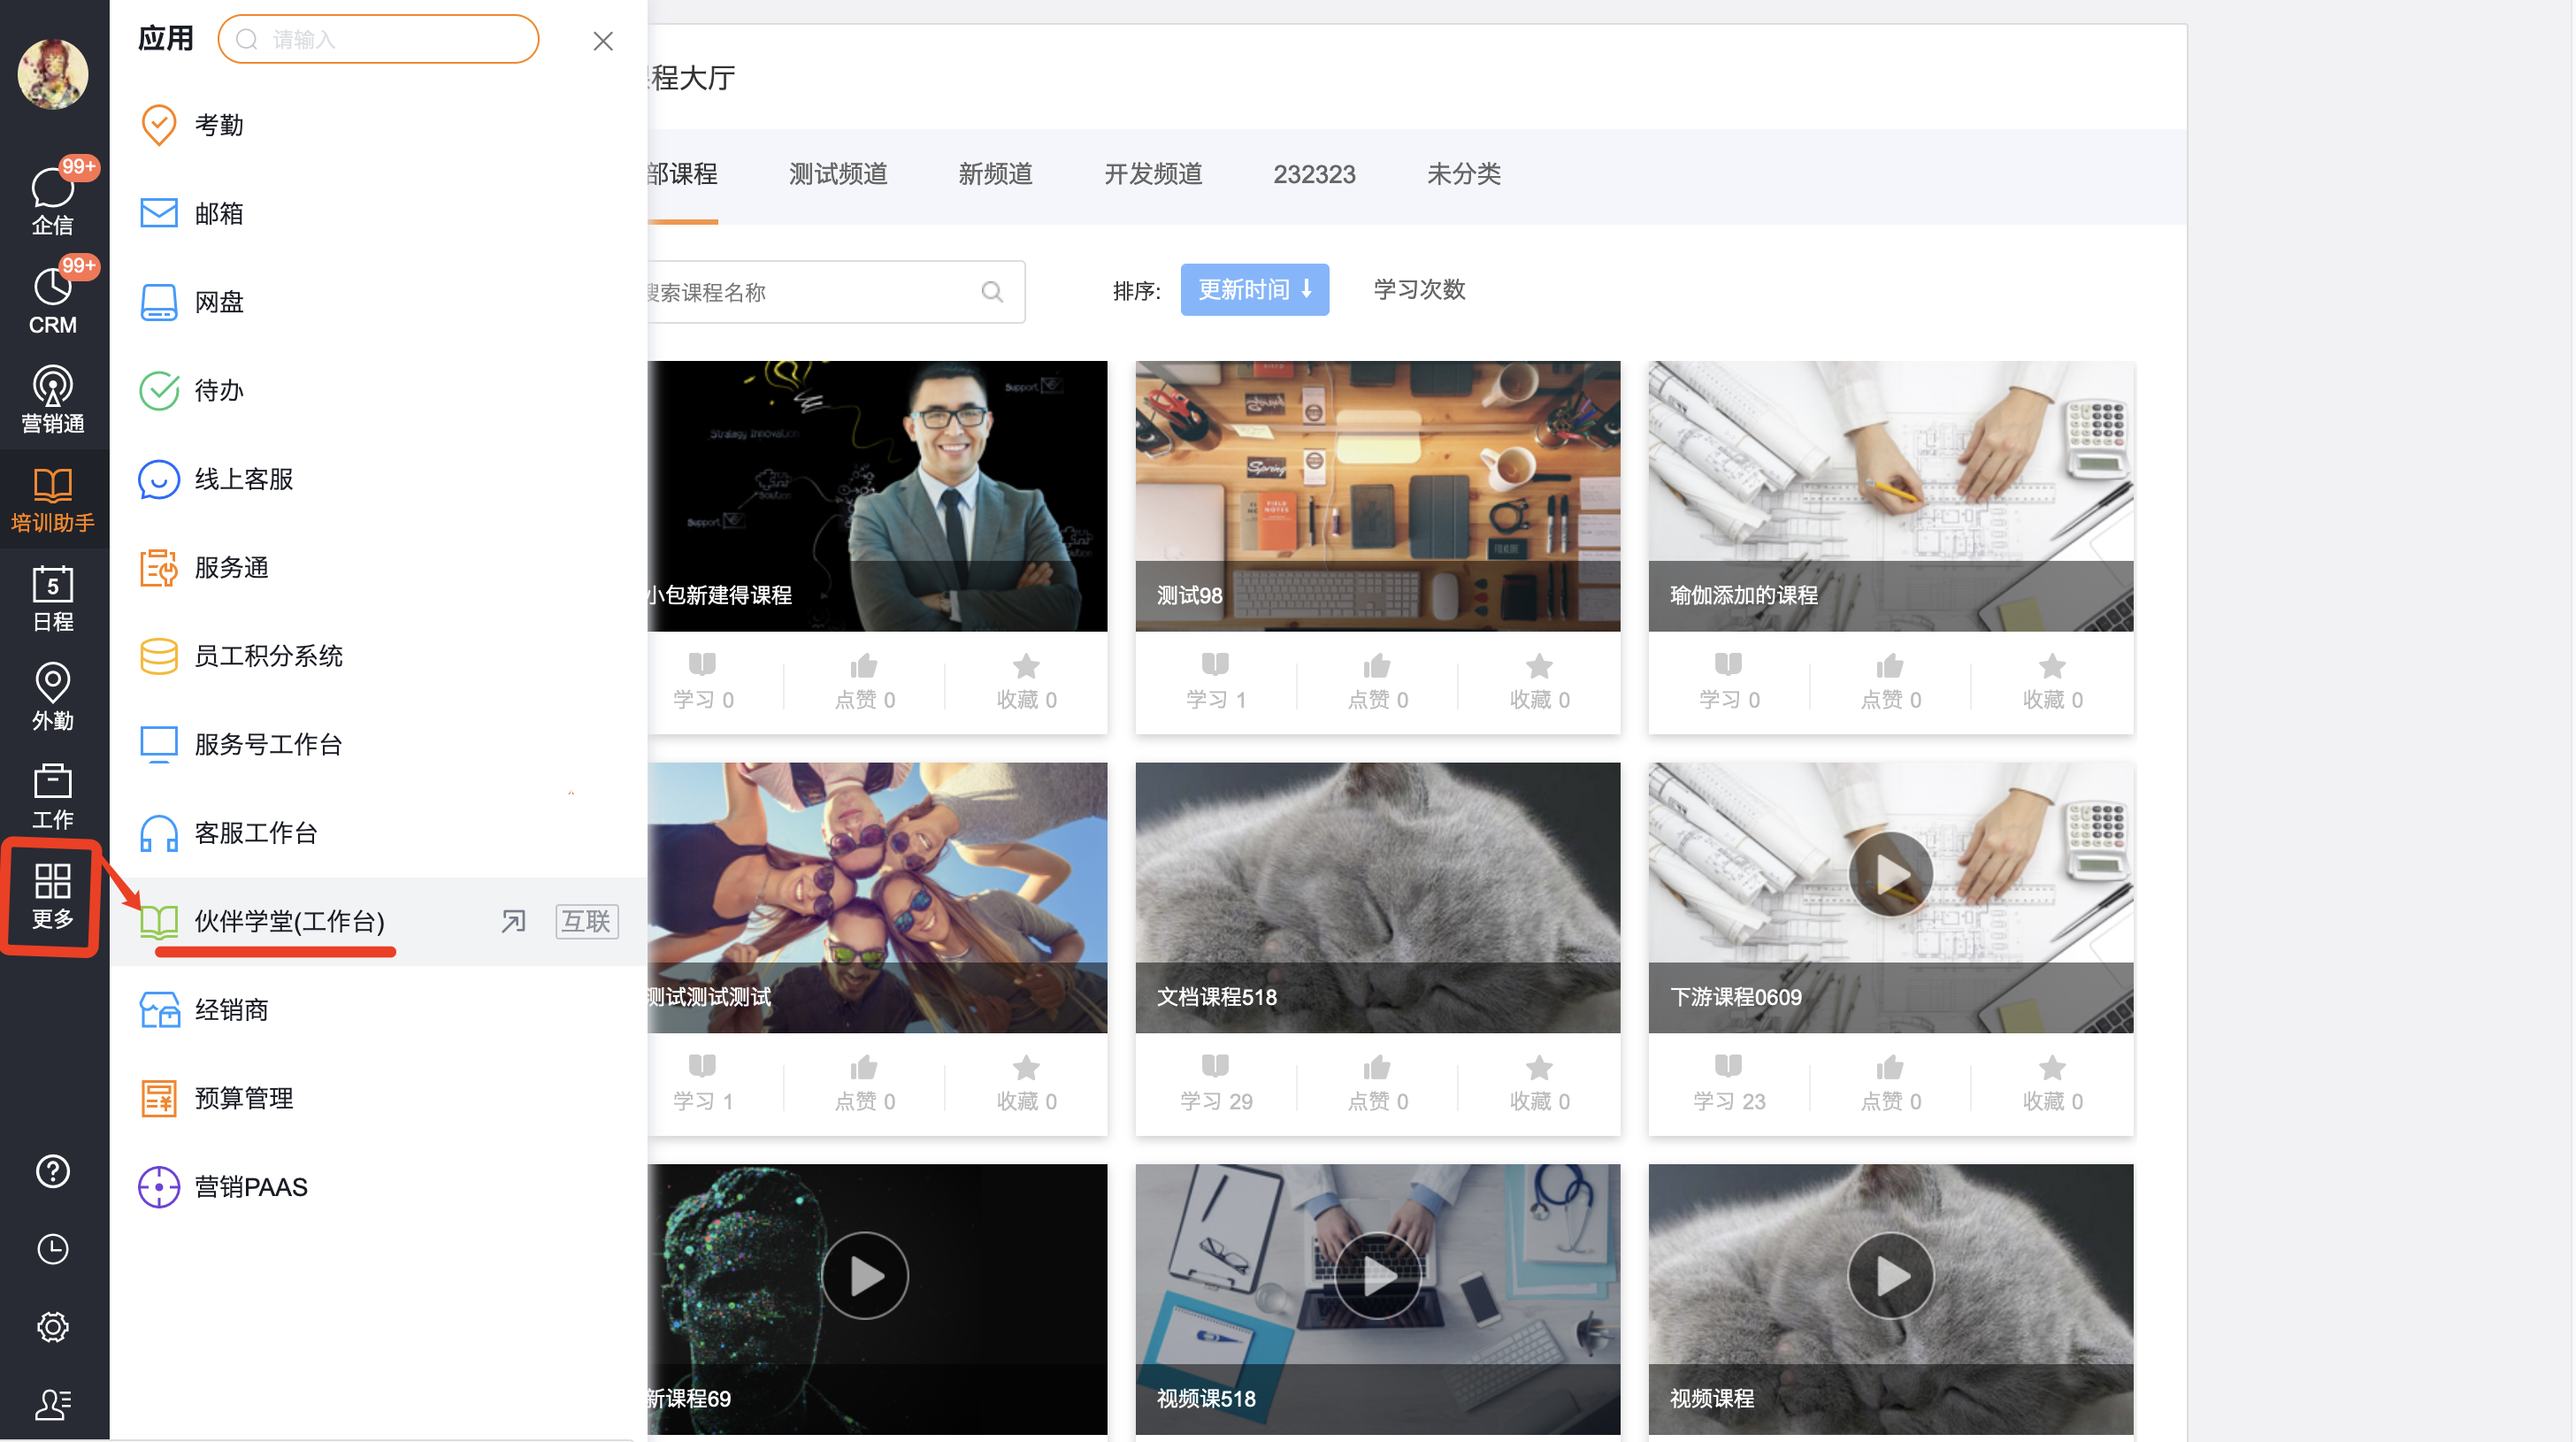Open the 瑜伽添加的课程 course thumbnail

pyautogui.click(x=1891, y=496)
